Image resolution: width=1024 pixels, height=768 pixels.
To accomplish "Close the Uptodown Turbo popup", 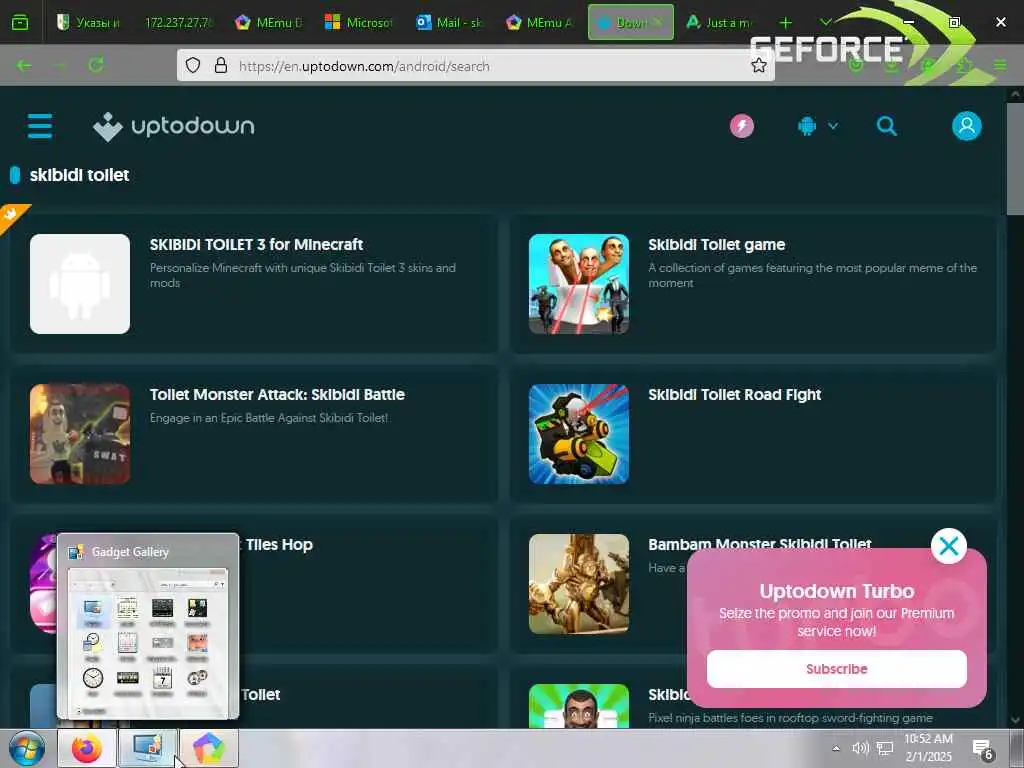I will [x=948, y=546].
